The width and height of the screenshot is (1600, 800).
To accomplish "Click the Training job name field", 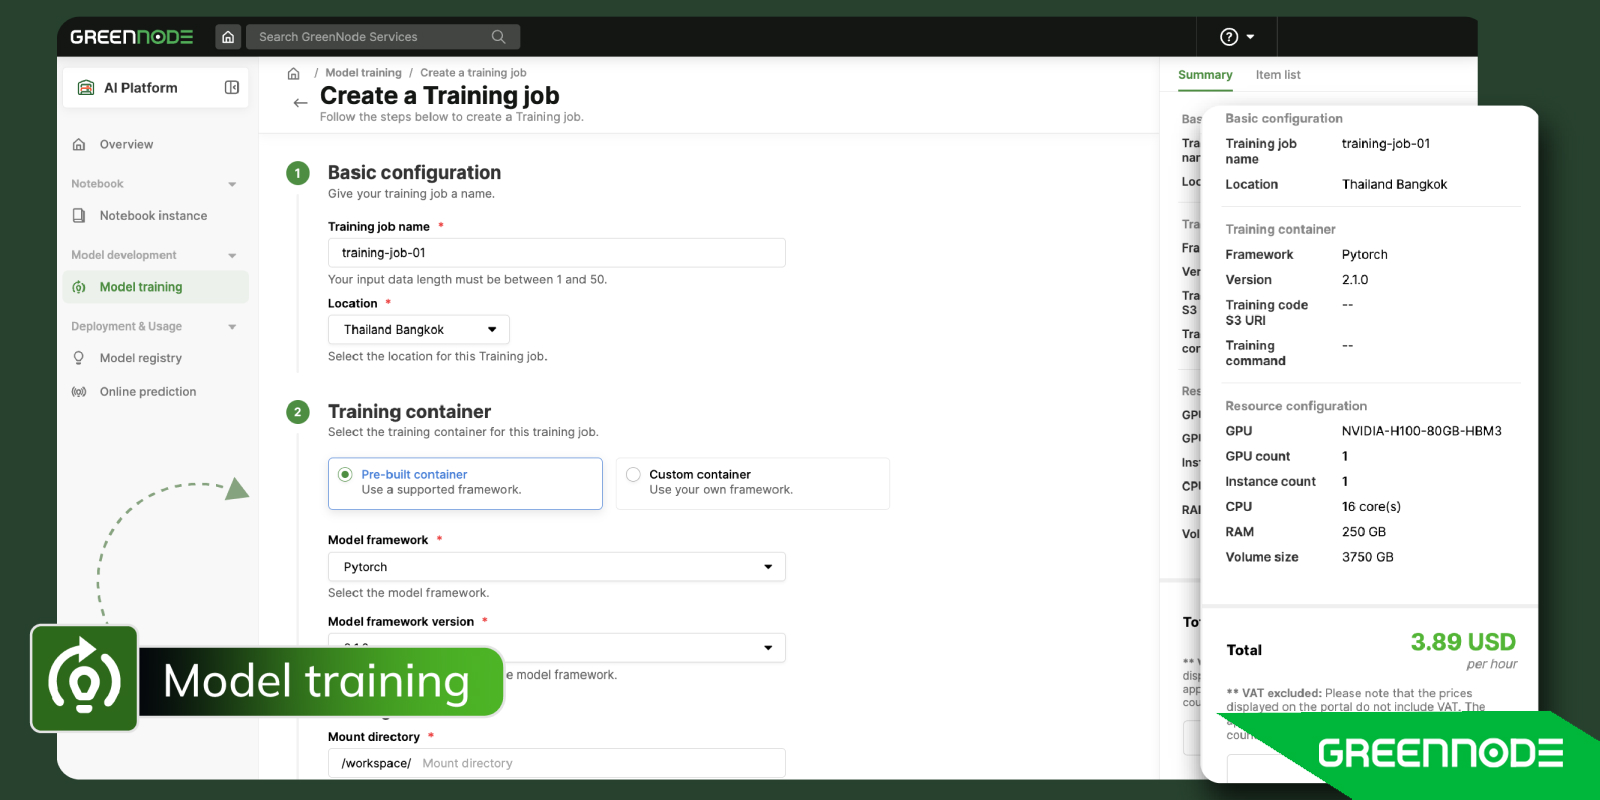I will (x=556, y=253).
